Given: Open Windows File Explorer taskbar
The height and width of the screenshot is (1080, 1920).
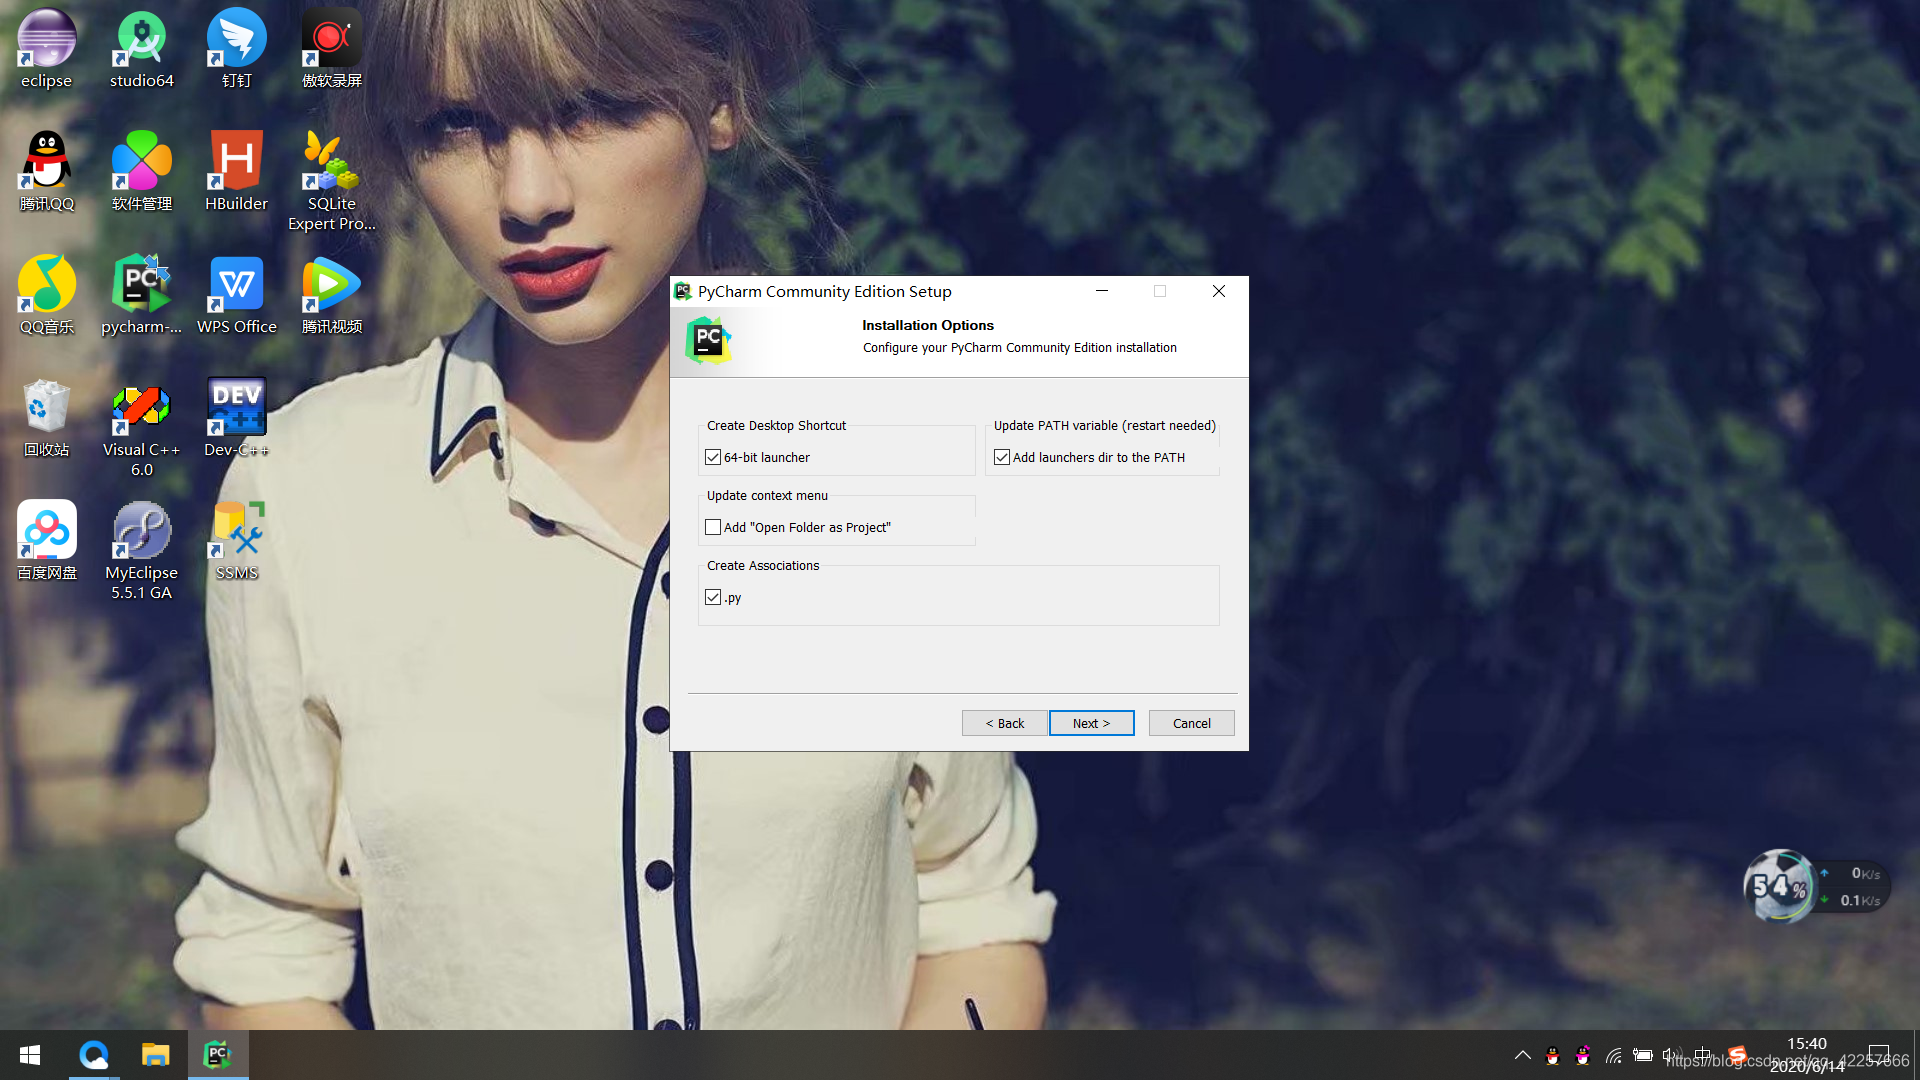Looking at the screenshot, I should [156, 1054].
